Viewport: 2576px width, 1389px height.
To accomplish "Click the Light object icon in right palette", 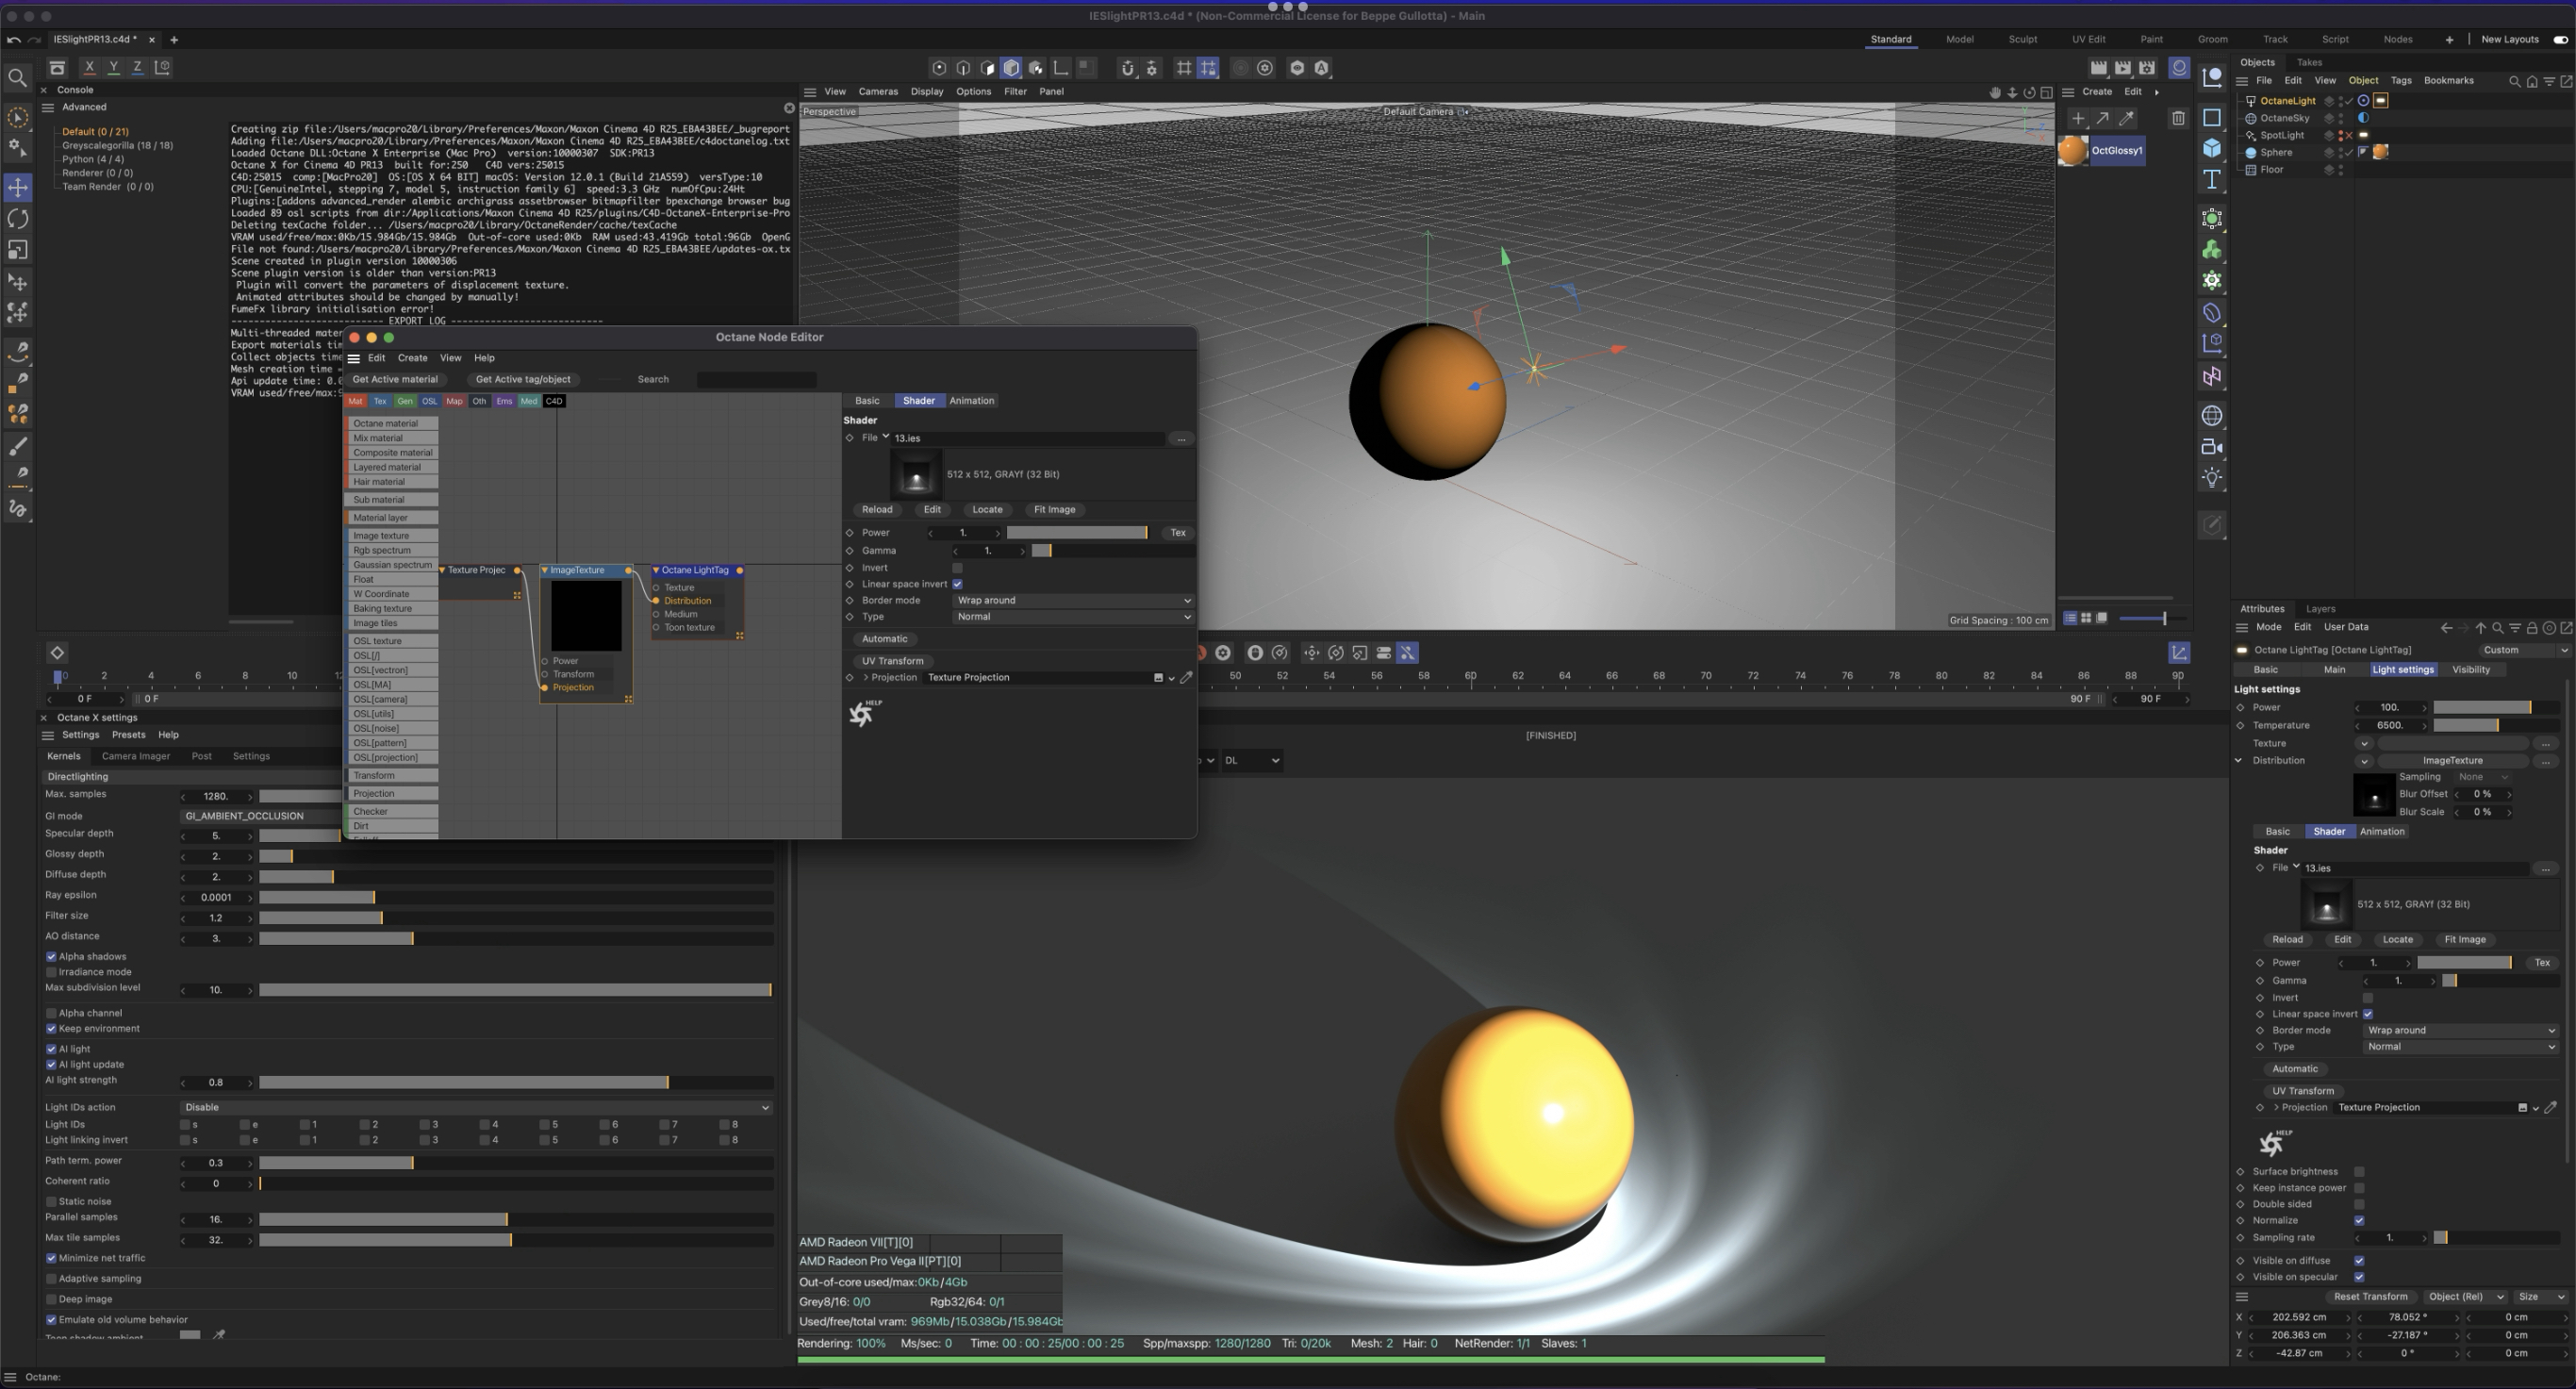I will pyautogui.click(x=2212, y=477).
